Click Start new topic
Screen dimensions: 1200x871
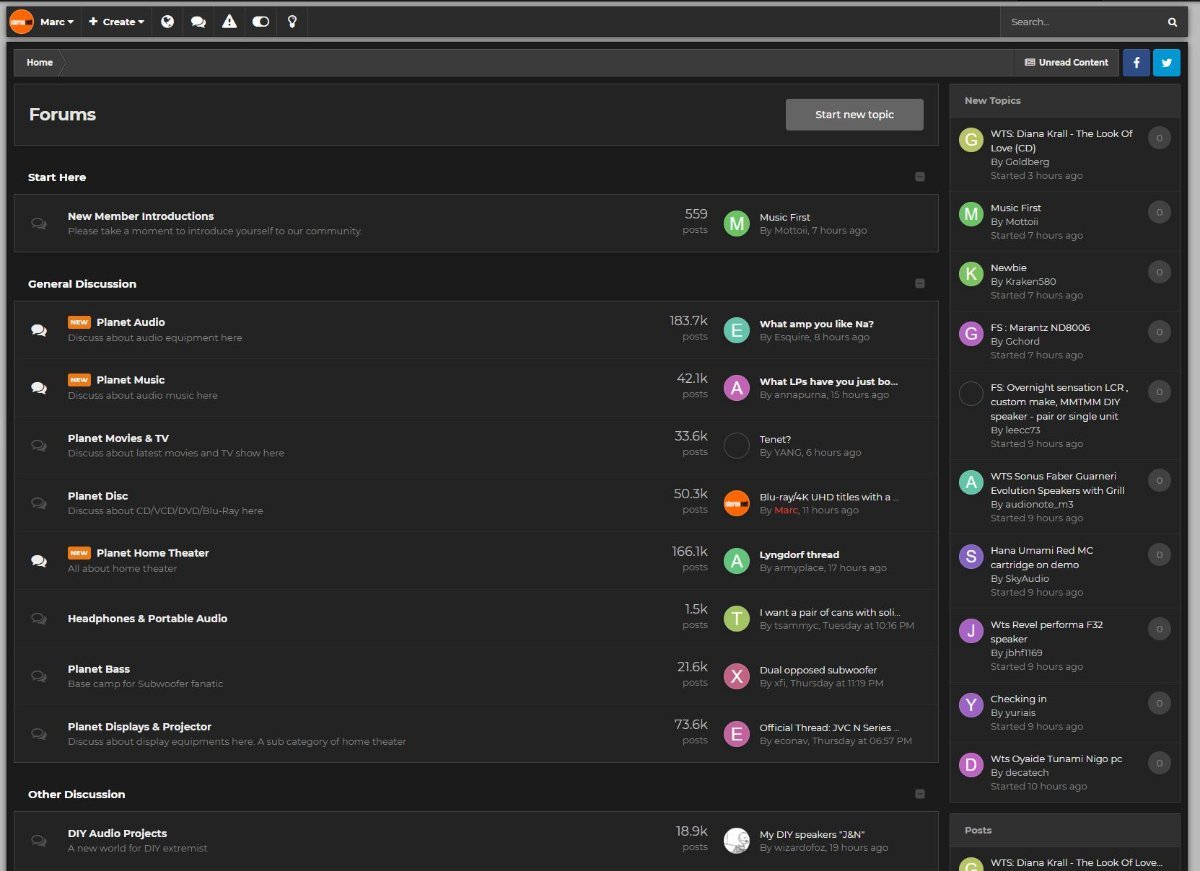pos(854,114)
